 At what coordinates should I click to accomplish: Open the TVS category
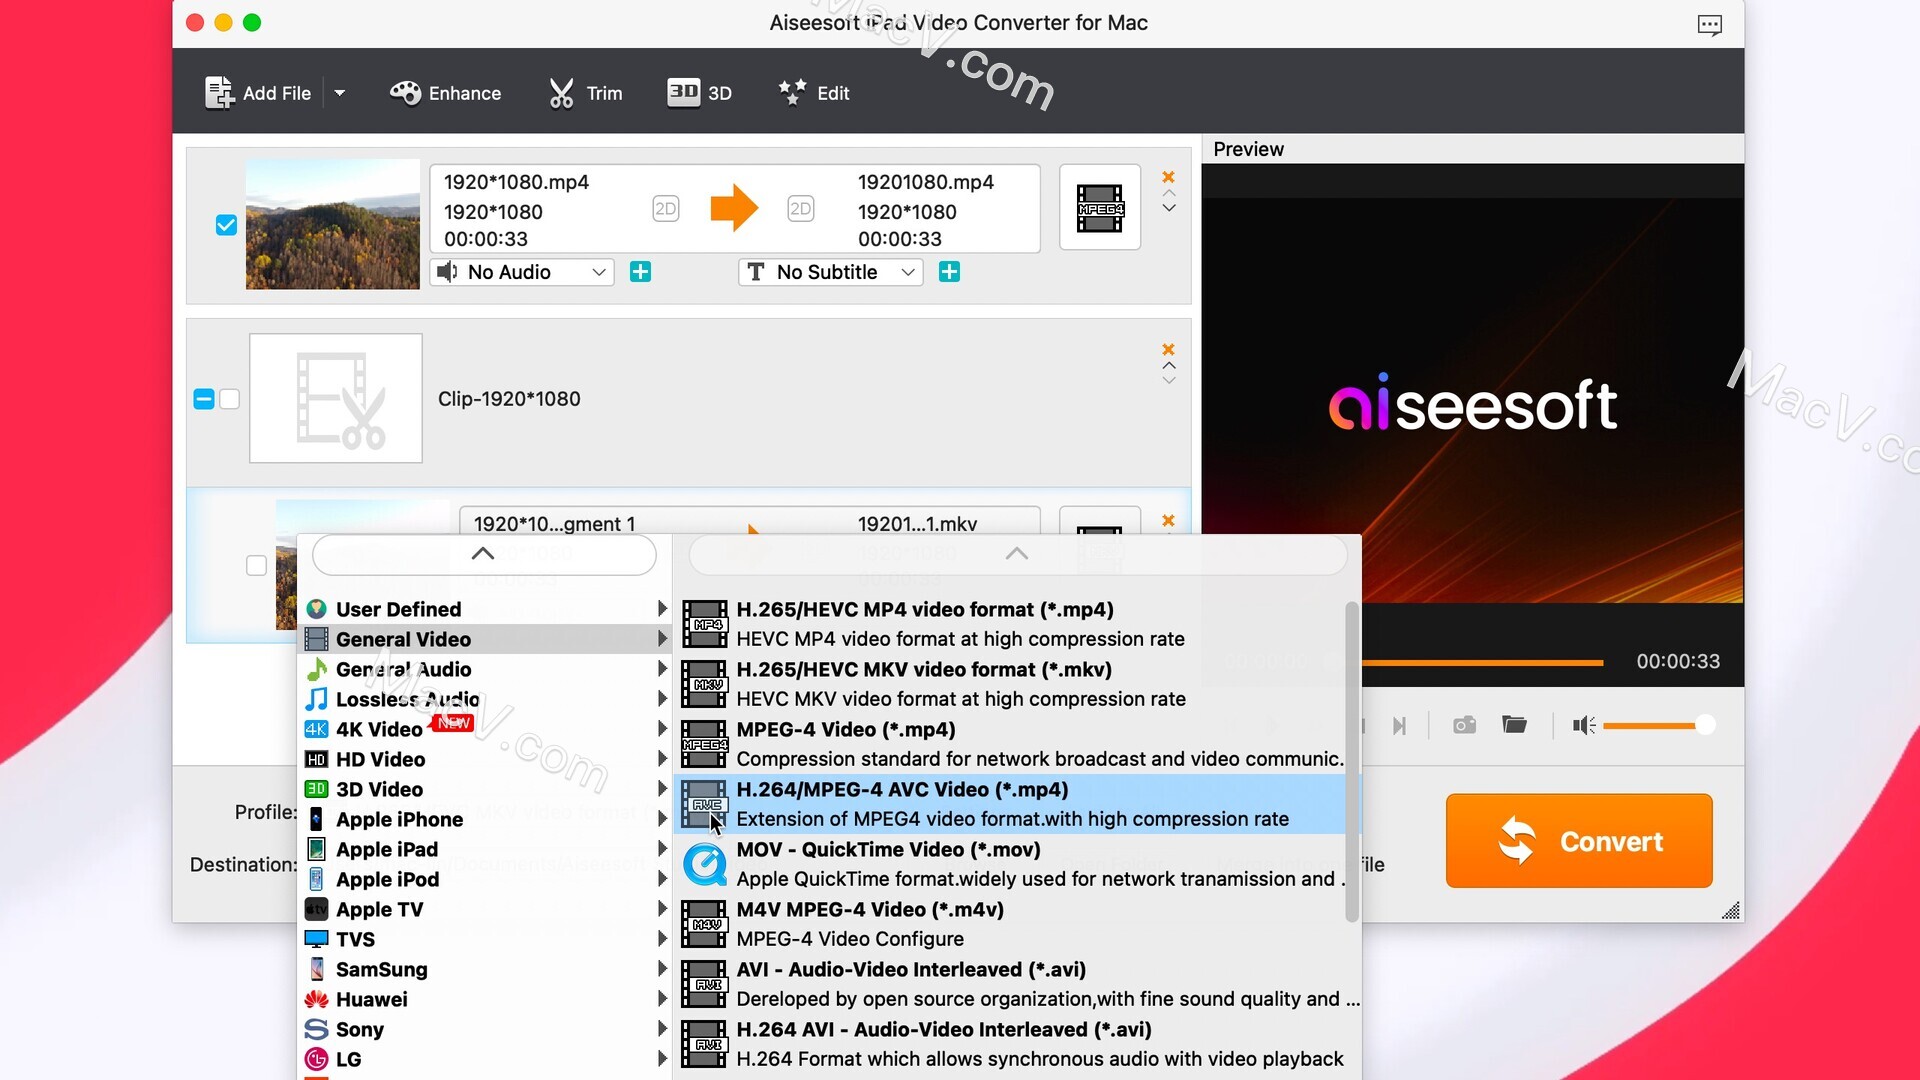click(485, 939)
